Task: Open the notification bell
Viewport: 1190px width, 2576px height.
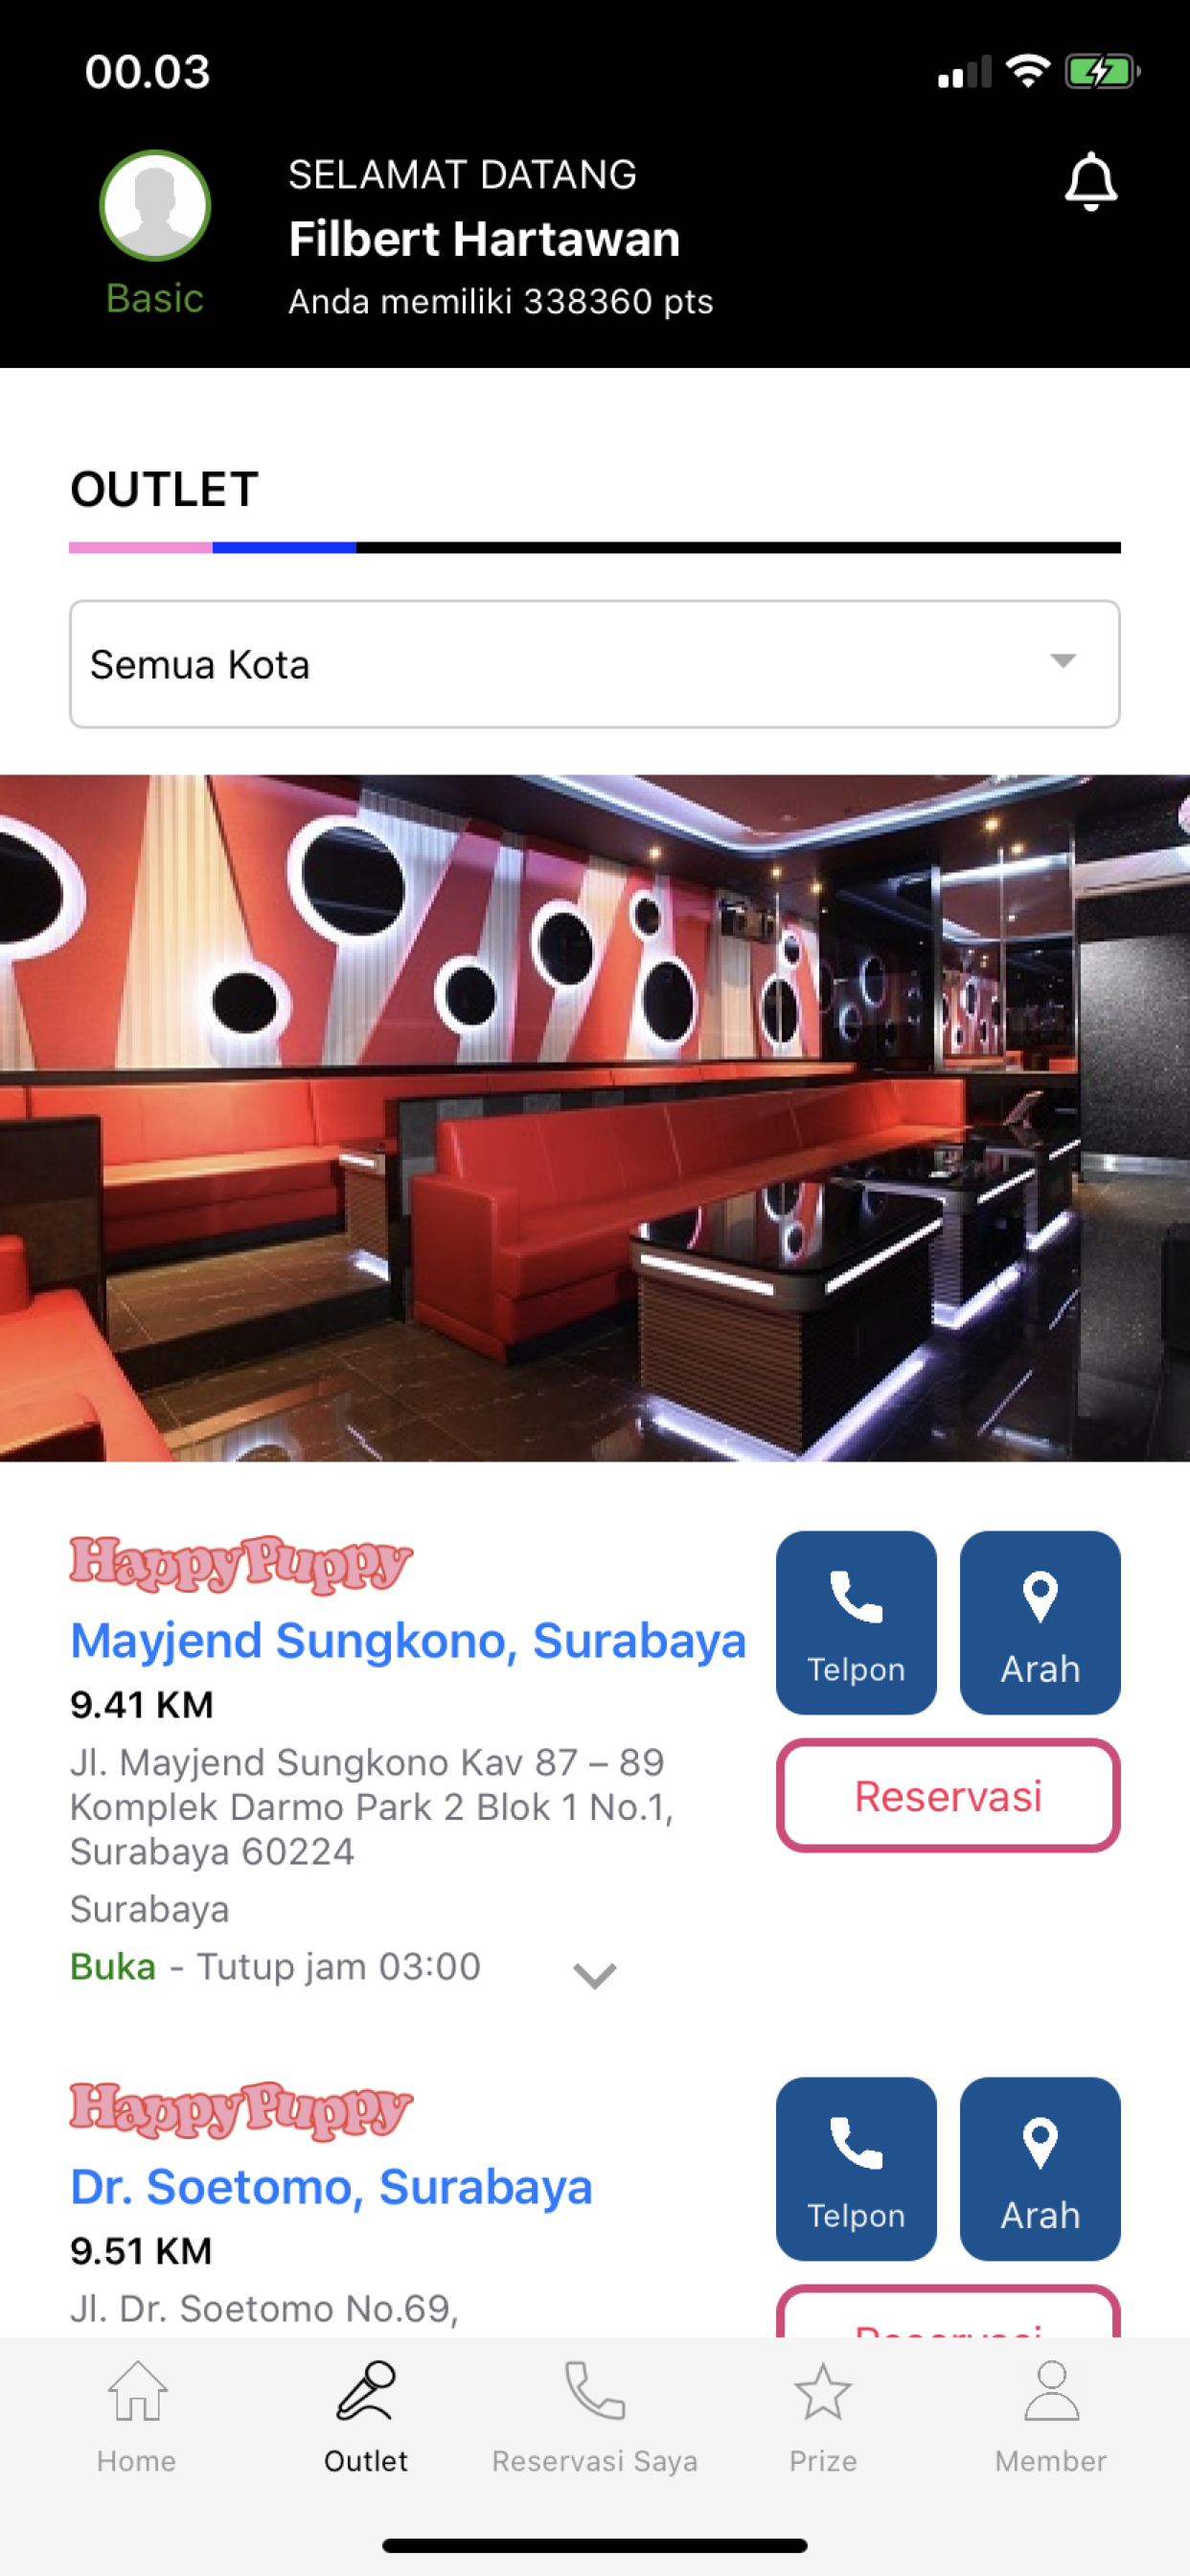Action: point(1090,181)
